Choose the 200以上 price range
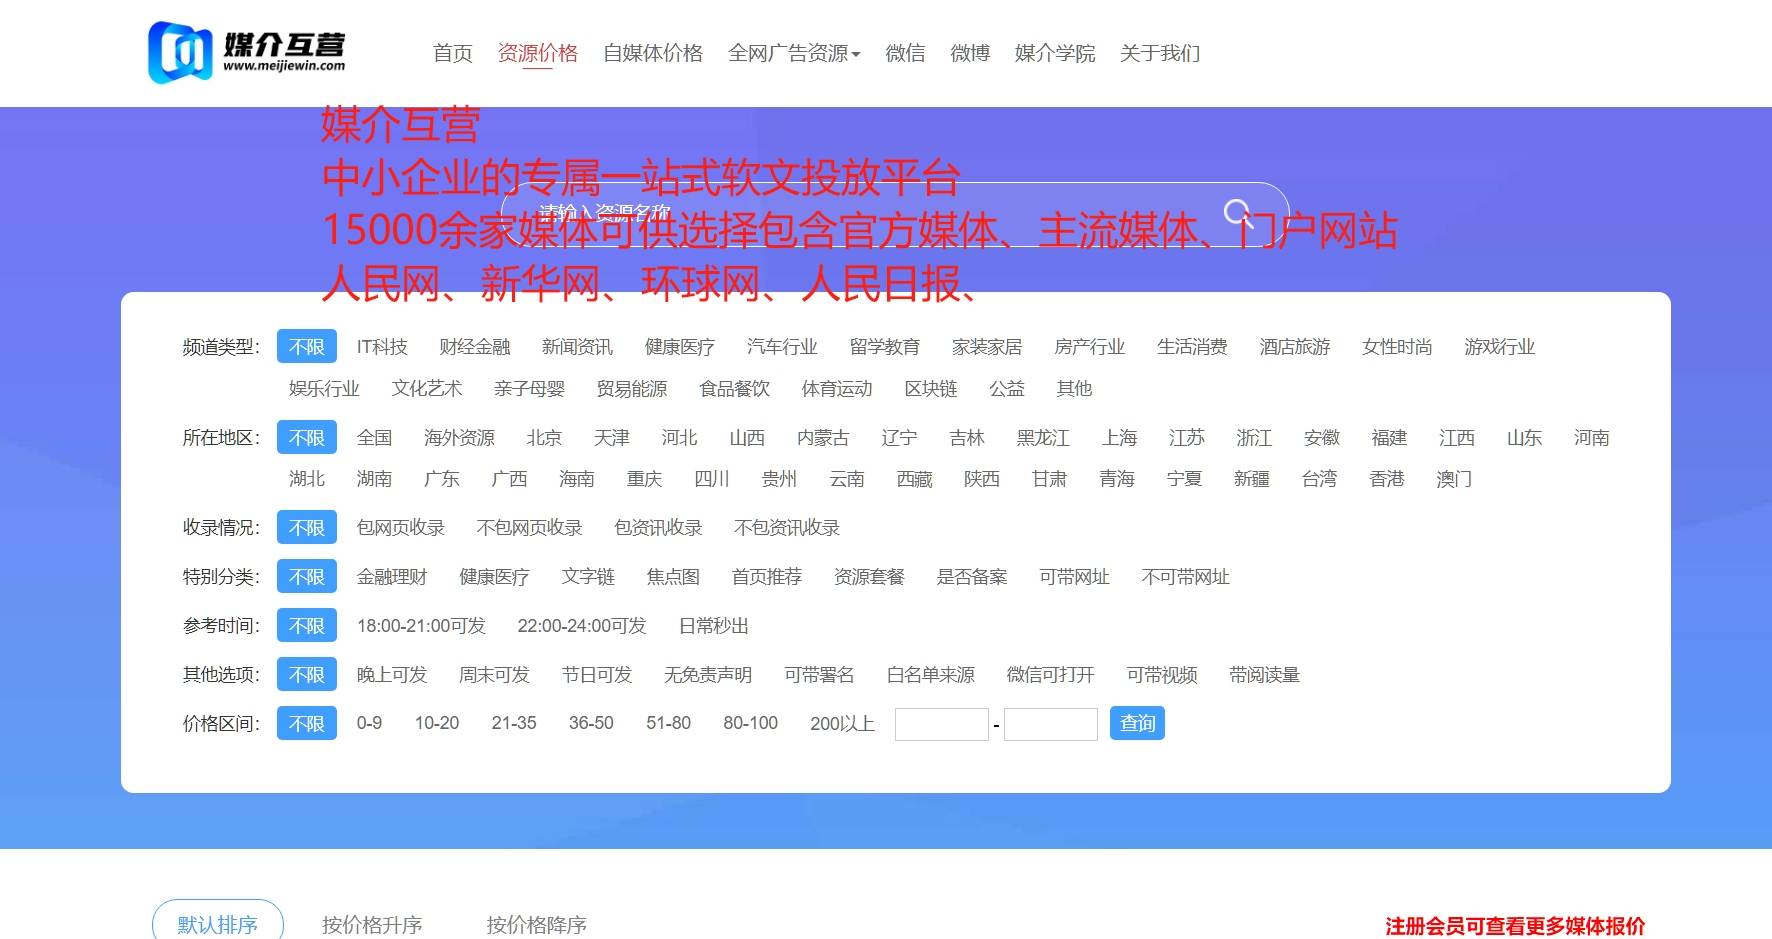The image size is (1772, 939). tap(842, 723)
